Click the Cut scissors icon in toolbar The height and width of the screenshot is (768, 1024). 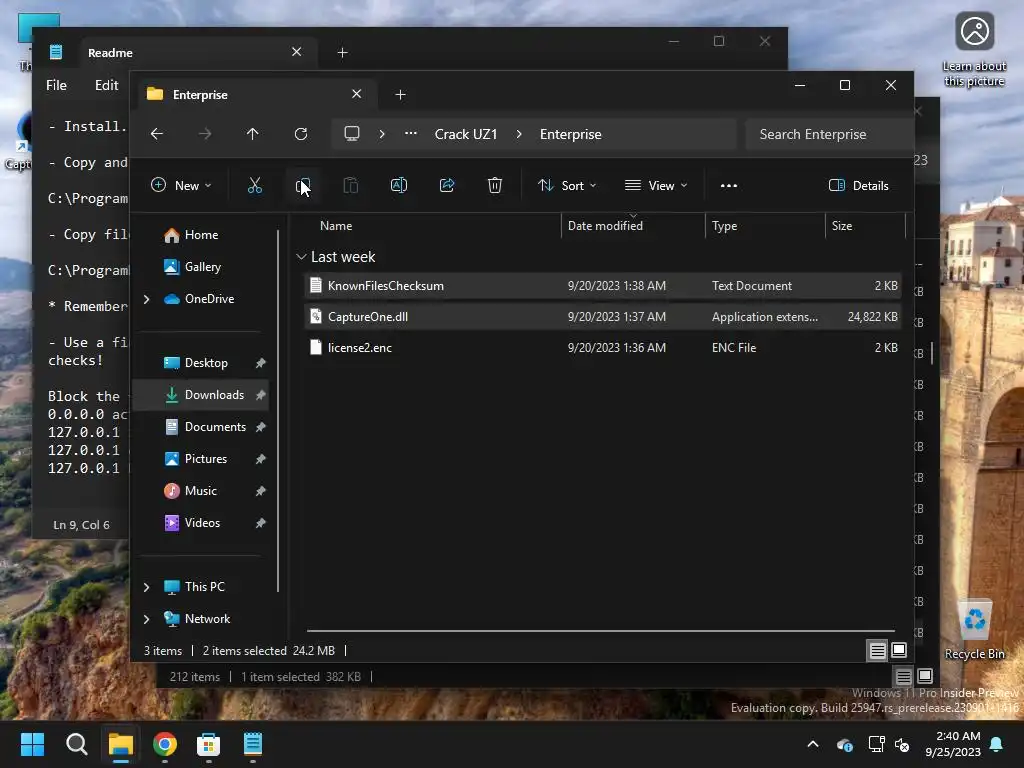click(255, 185)
